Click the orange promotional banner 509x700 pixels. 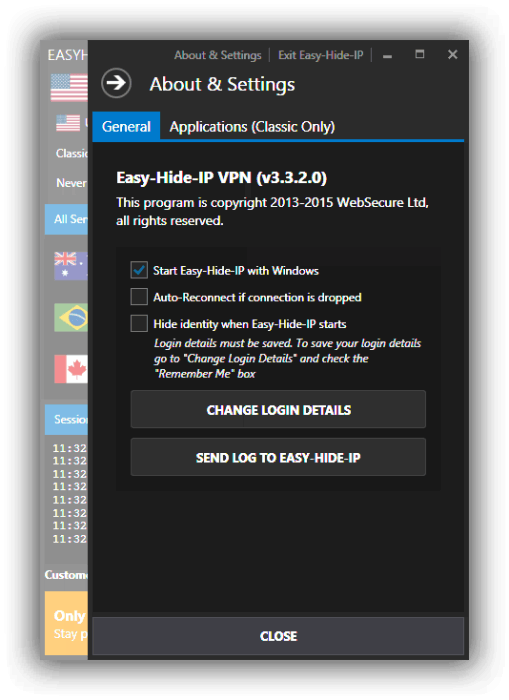(x=66, y=623)
